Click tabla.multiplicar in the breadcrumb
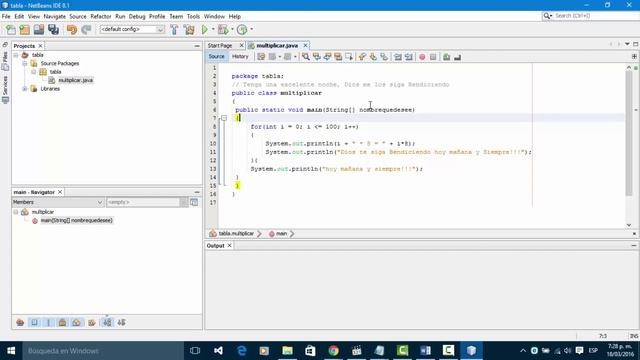Screen dimensions: 640x360 click(236, 233)
